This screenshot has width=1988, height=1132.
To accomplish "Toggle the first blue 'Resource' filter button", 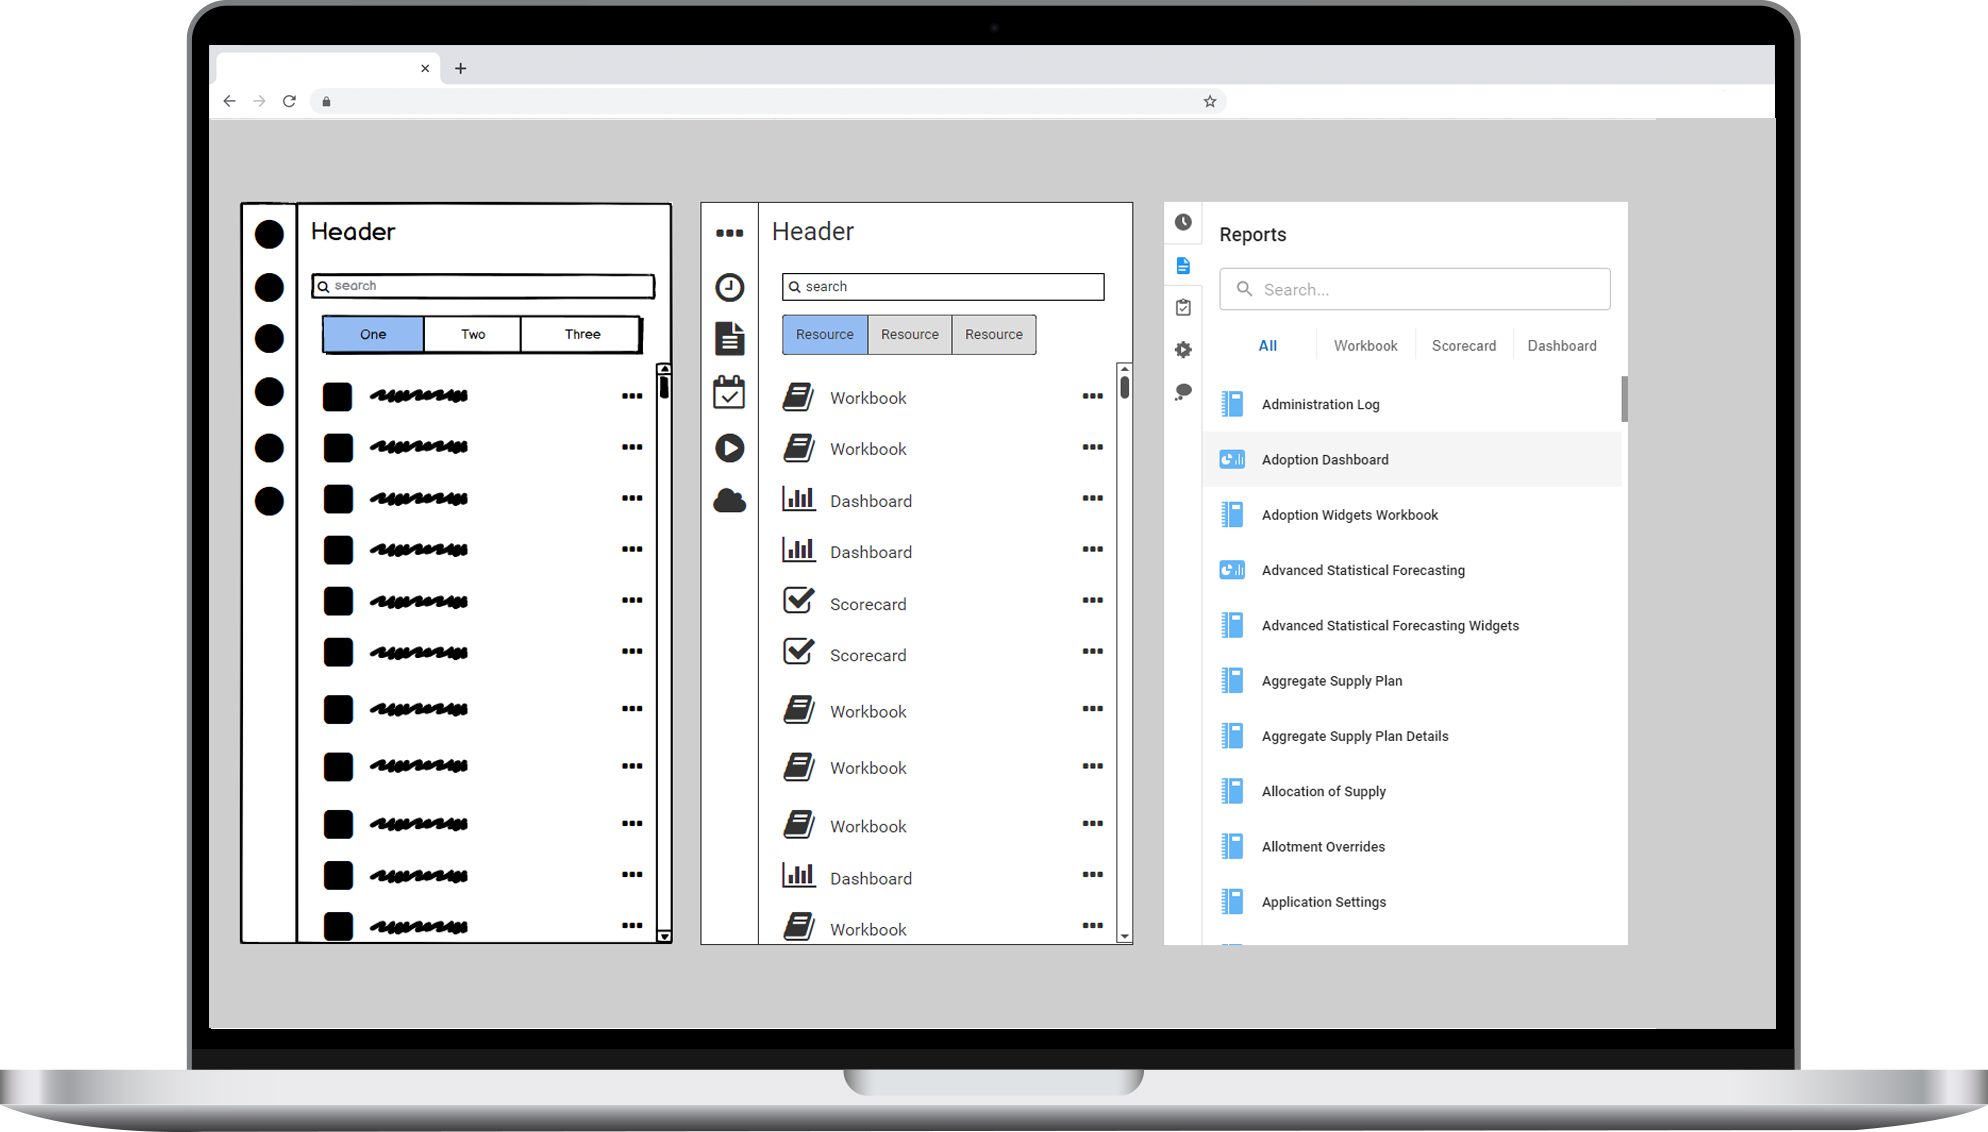I will [x=824, y=334].
